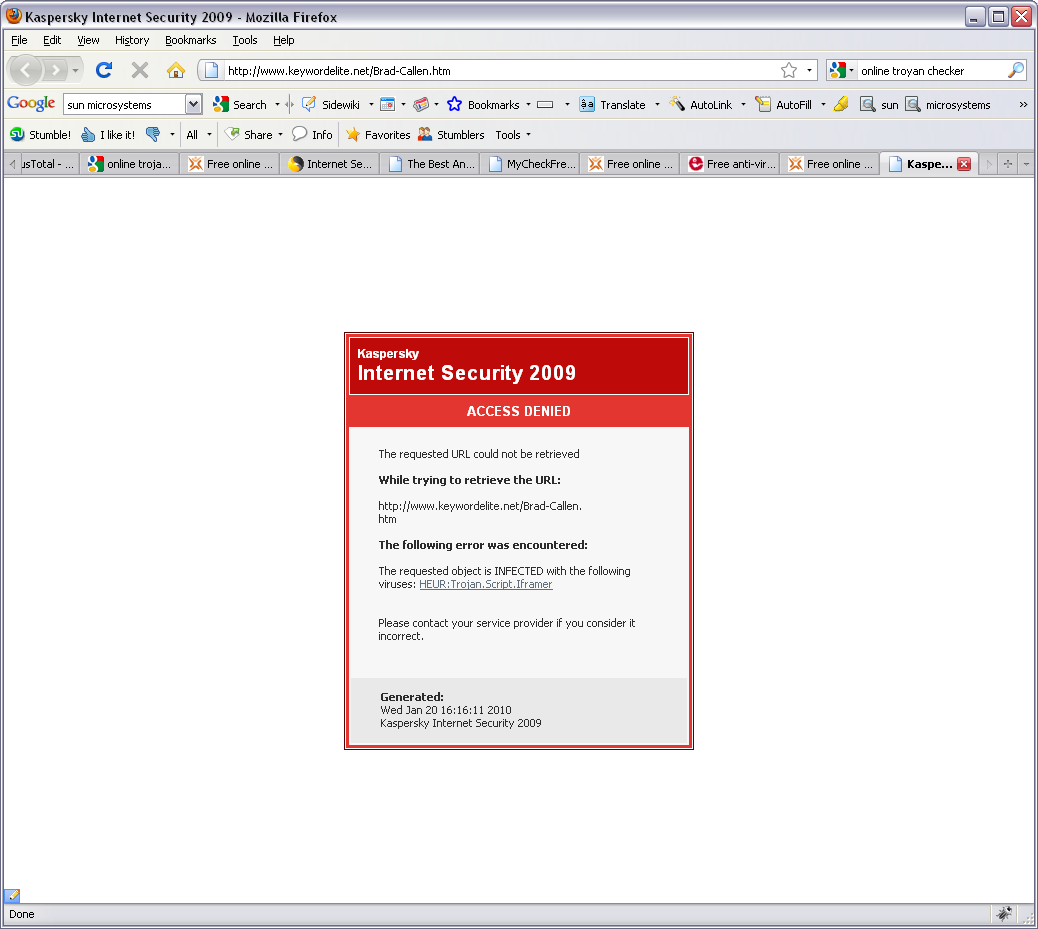Click the Favorites button
This screenshot has width=1038, height=929.
pos(378,134)
